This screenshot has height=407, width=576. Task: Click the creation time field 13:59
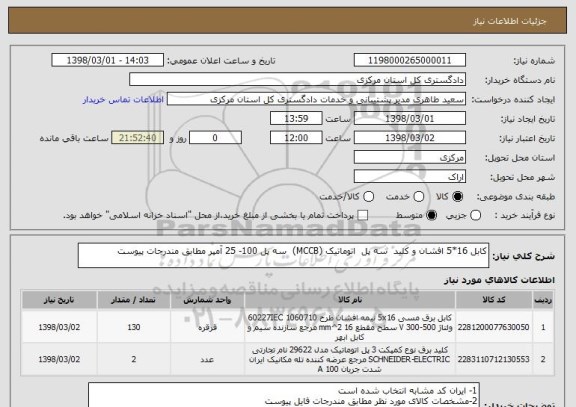pos(296,119)
